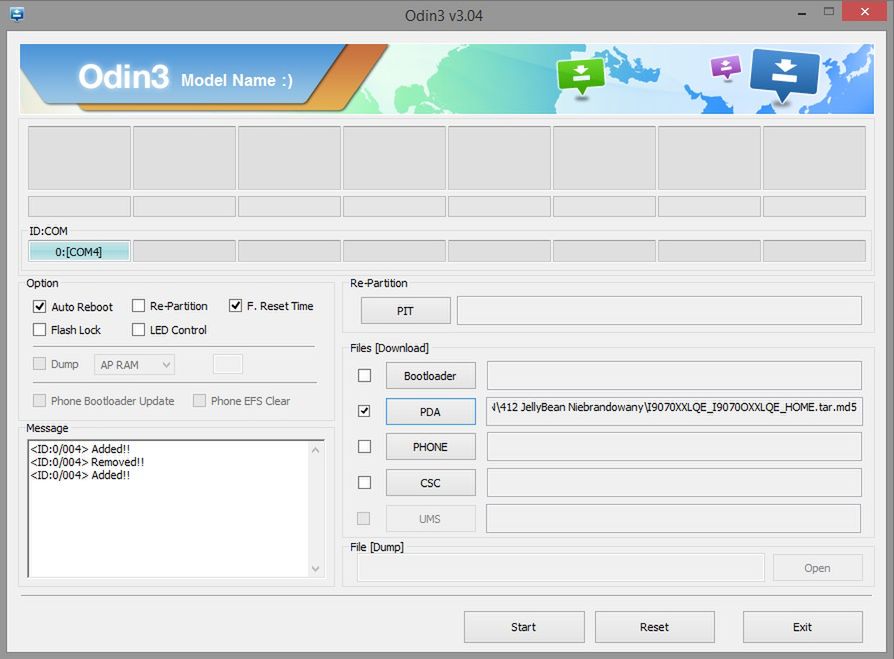Click the PDA browse button
This screenshot has width=894, height=659.
point(430,412)
